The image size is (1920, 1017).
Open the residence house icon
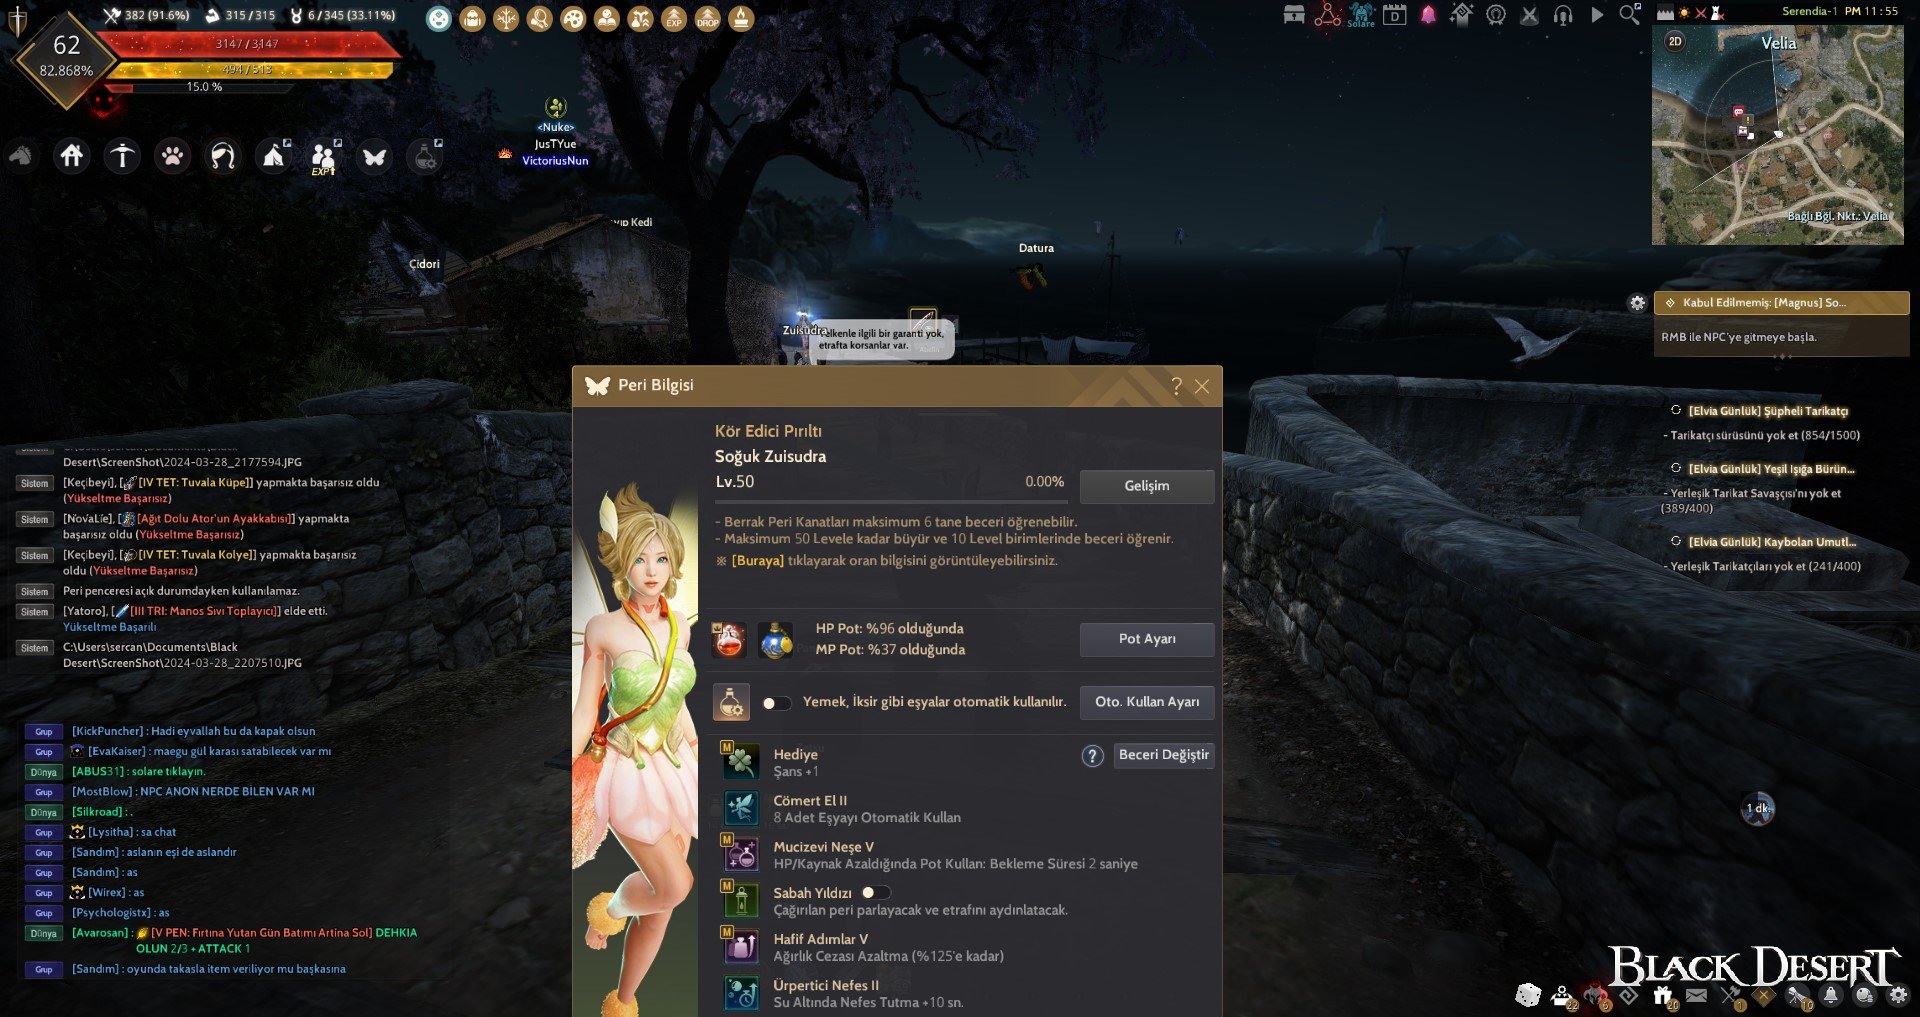72,156
